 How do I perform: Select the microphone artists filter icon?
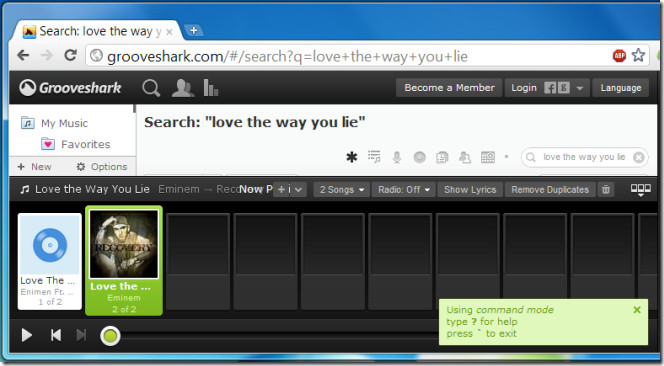point(397,157)
